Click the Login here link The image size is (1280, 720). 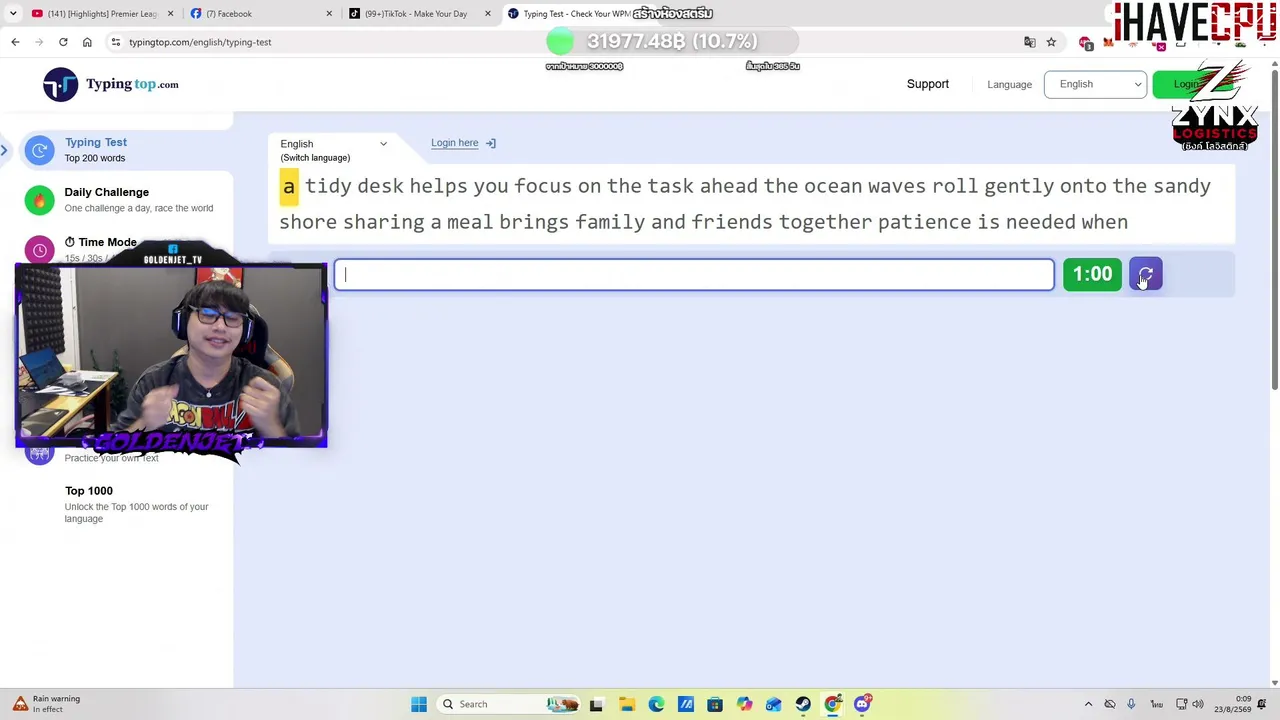coord(455,143)
